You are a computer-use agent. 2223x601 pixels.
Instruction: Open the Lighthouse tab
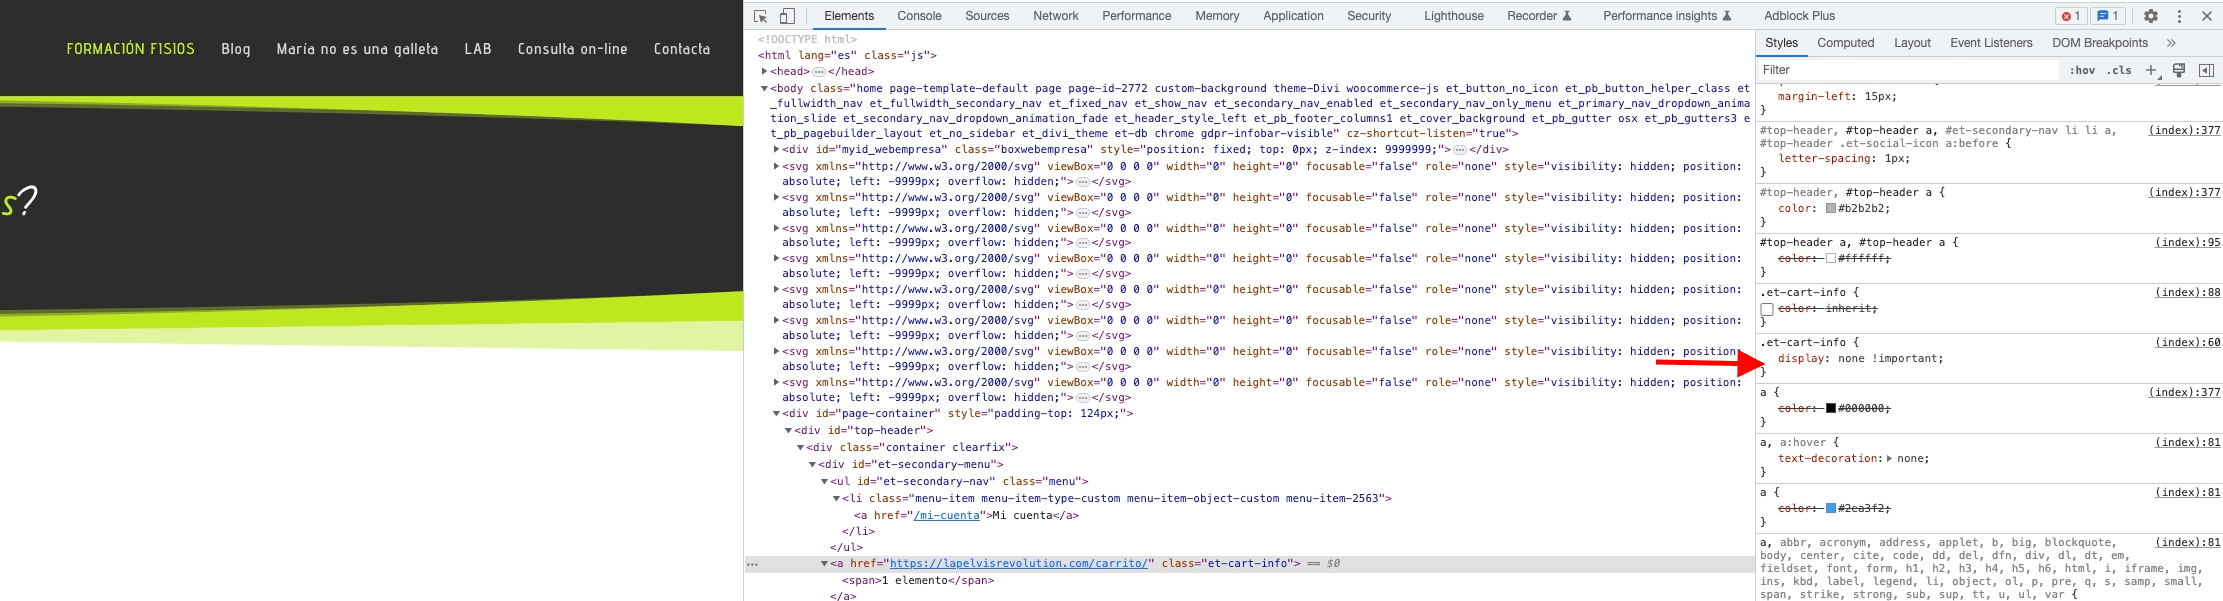tap(1453, 16)
